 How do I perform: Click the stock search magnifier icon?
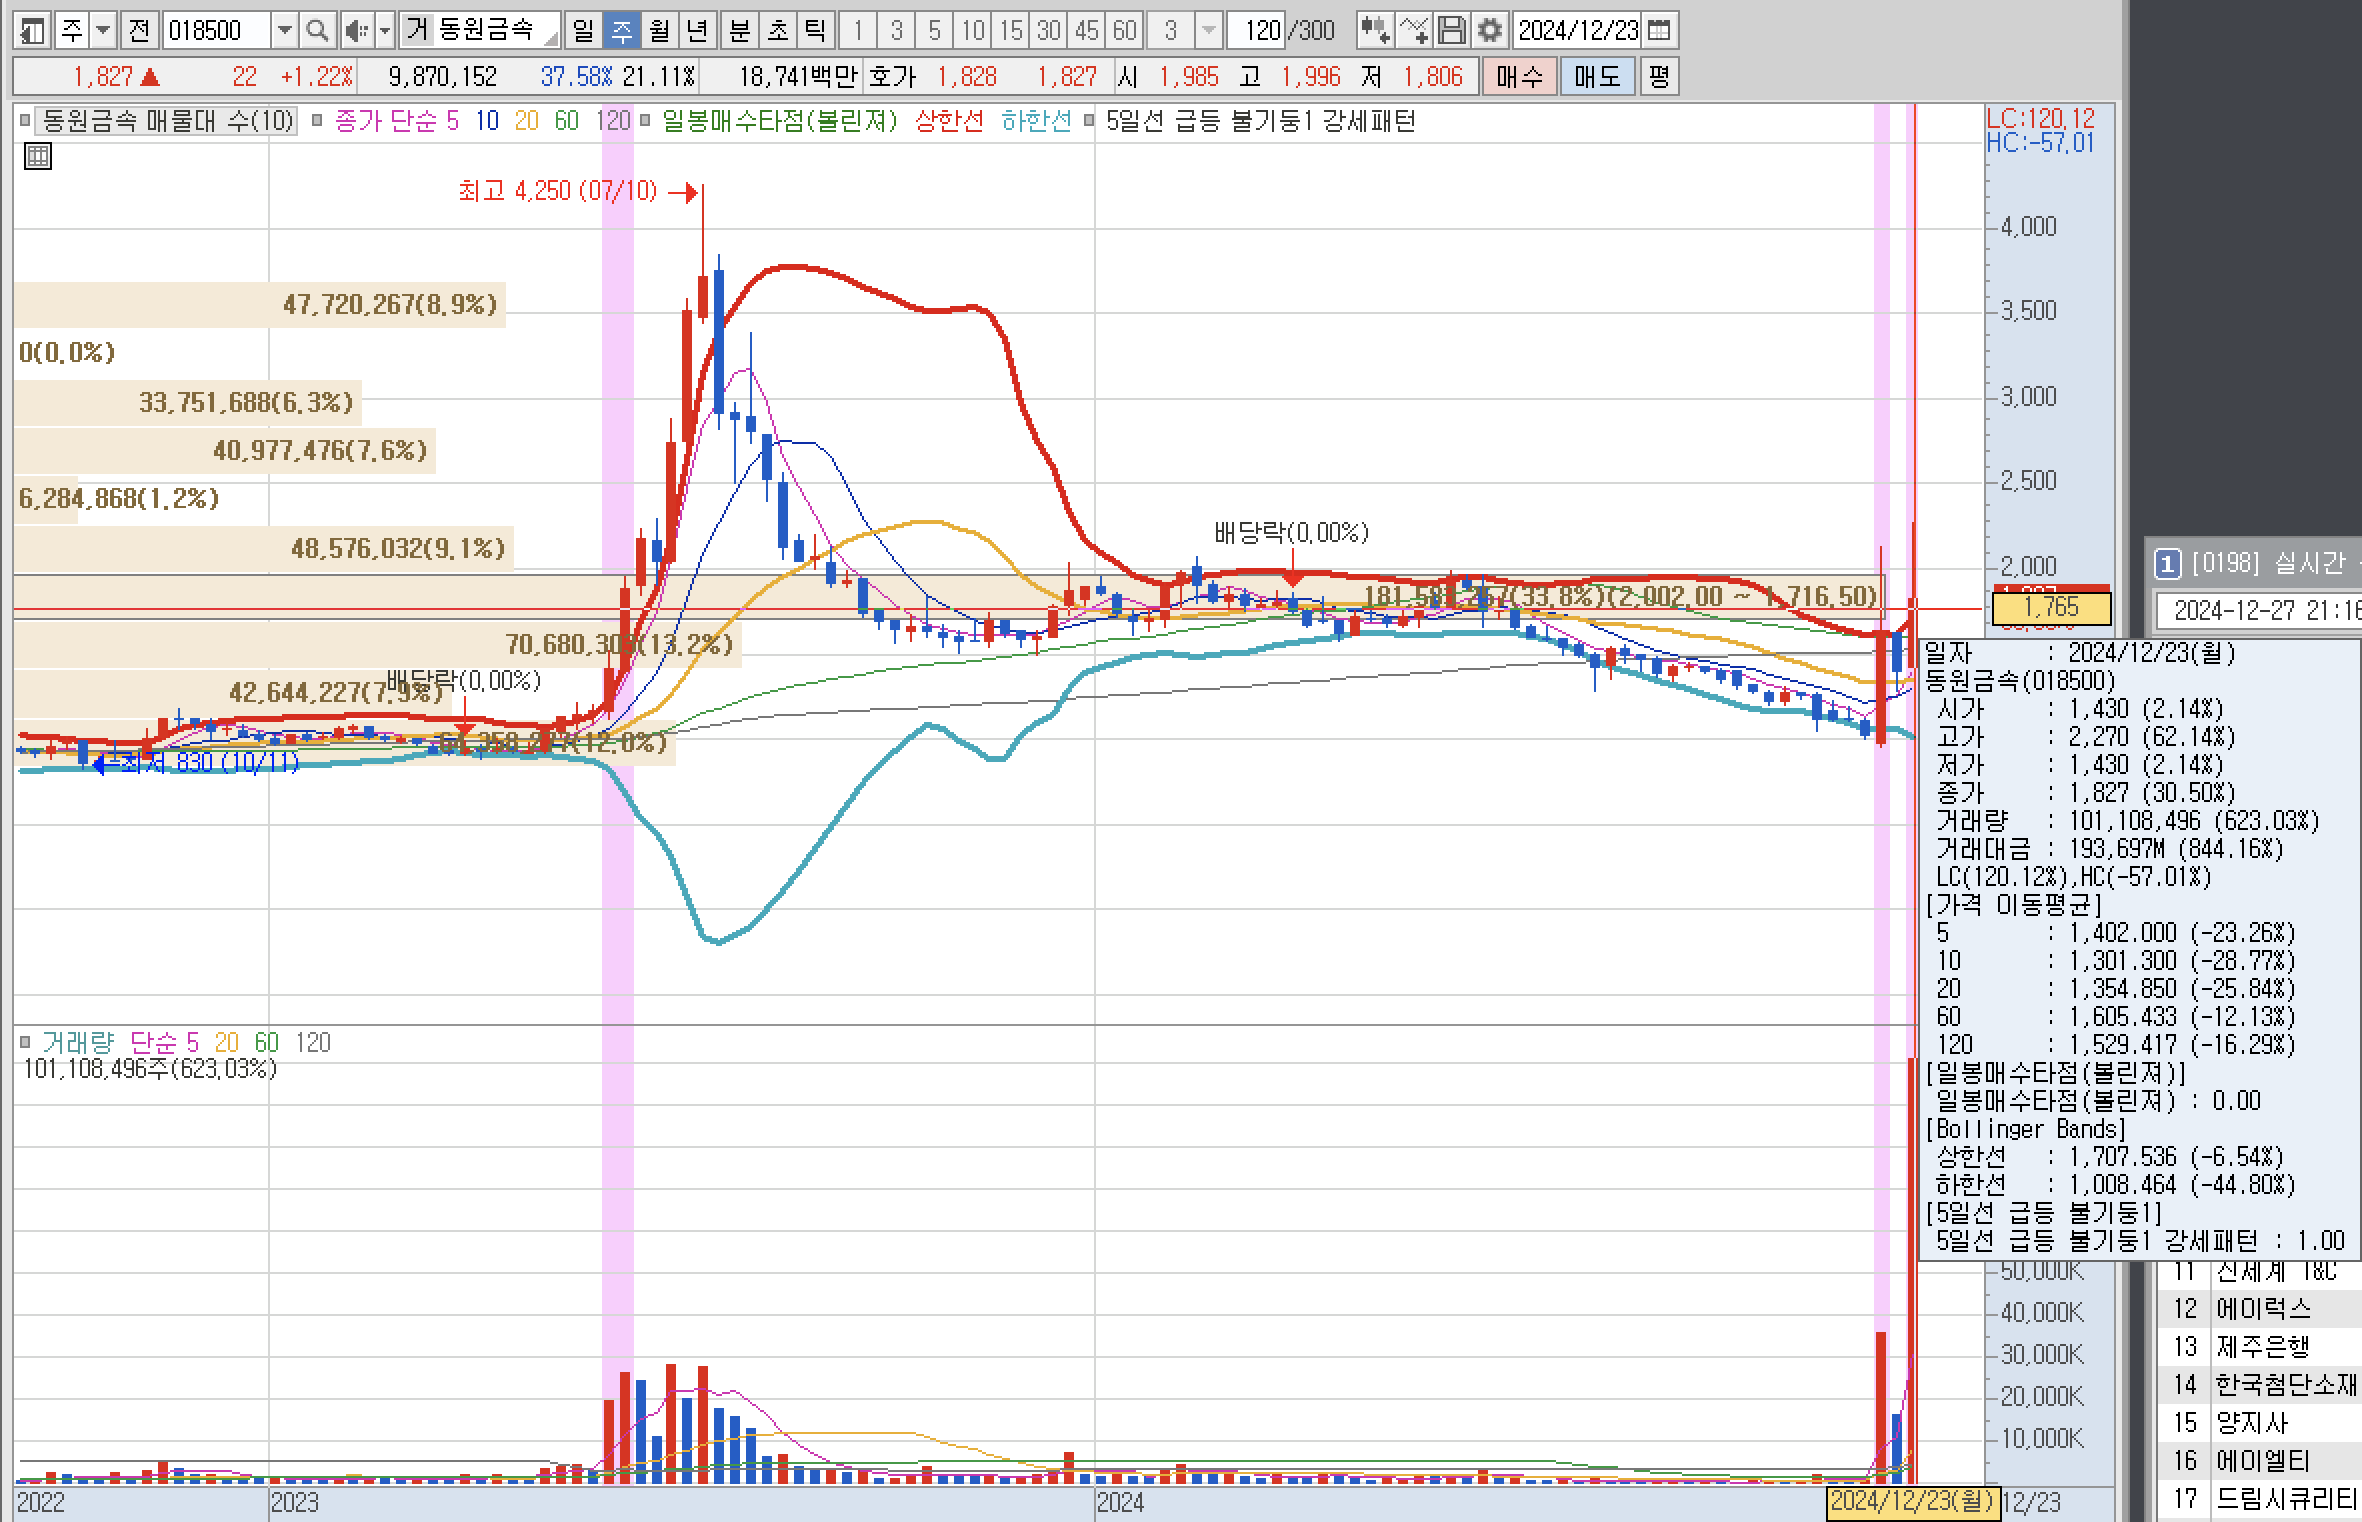click(317, 31)
